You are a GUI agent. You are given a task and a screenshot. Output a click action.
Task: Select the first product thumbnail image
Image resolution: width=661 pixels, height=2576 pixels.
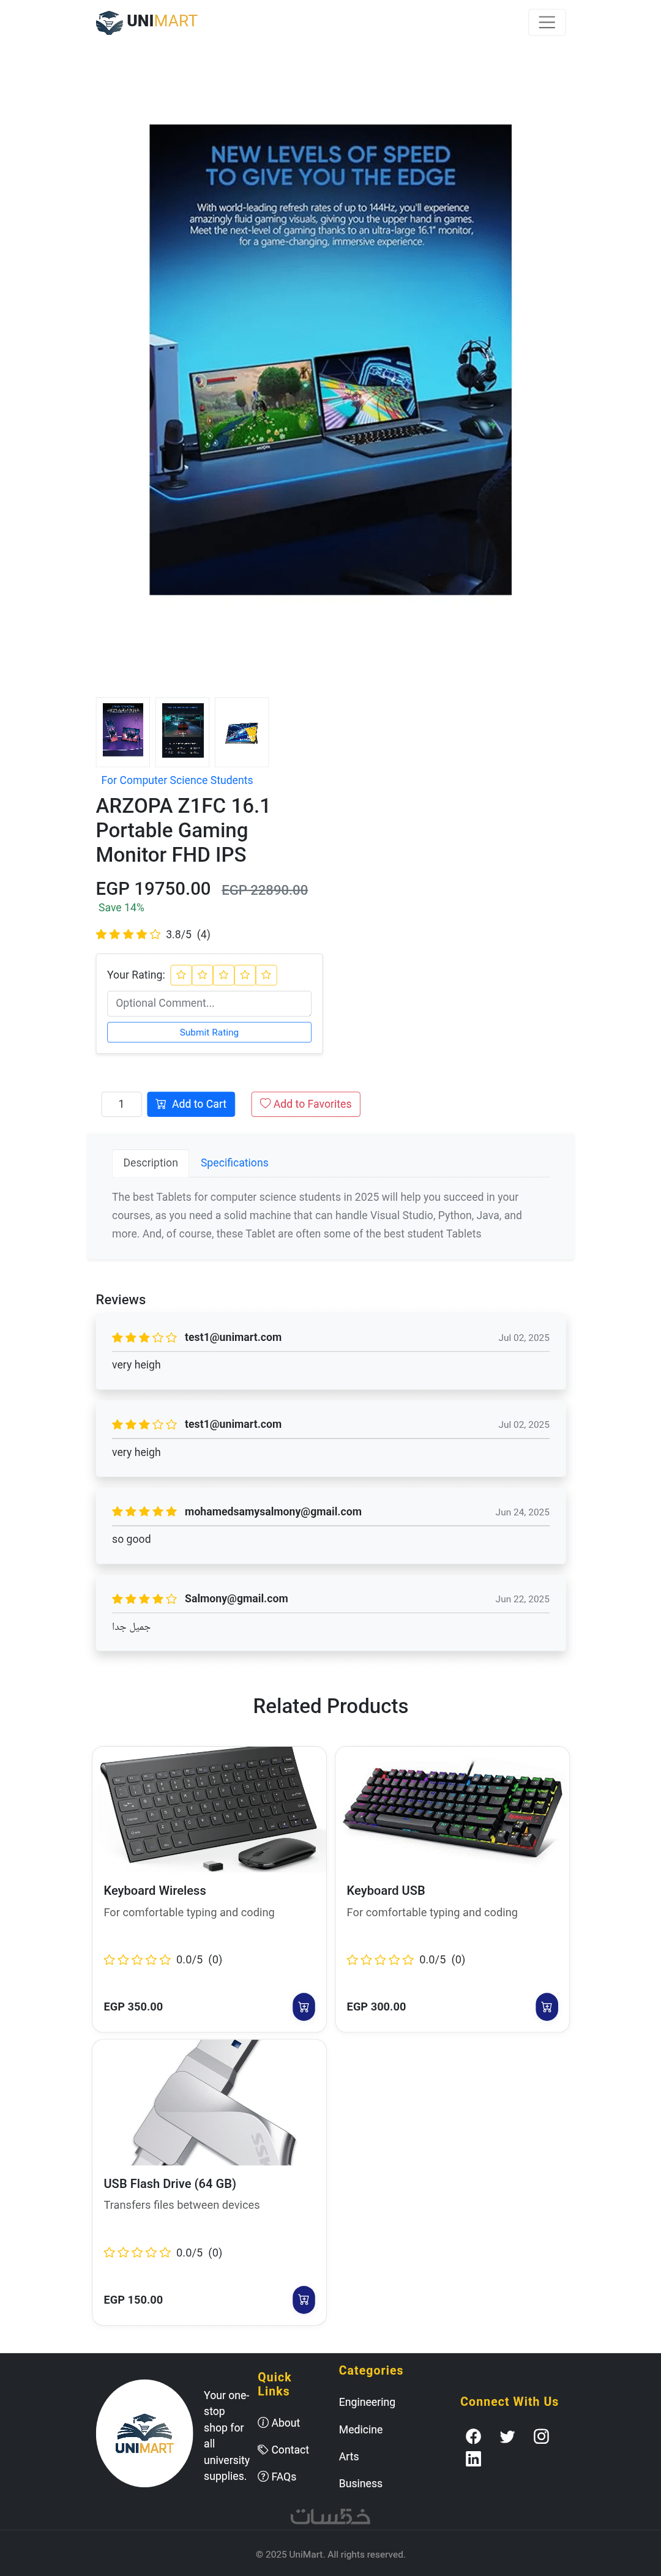(123, 730)
